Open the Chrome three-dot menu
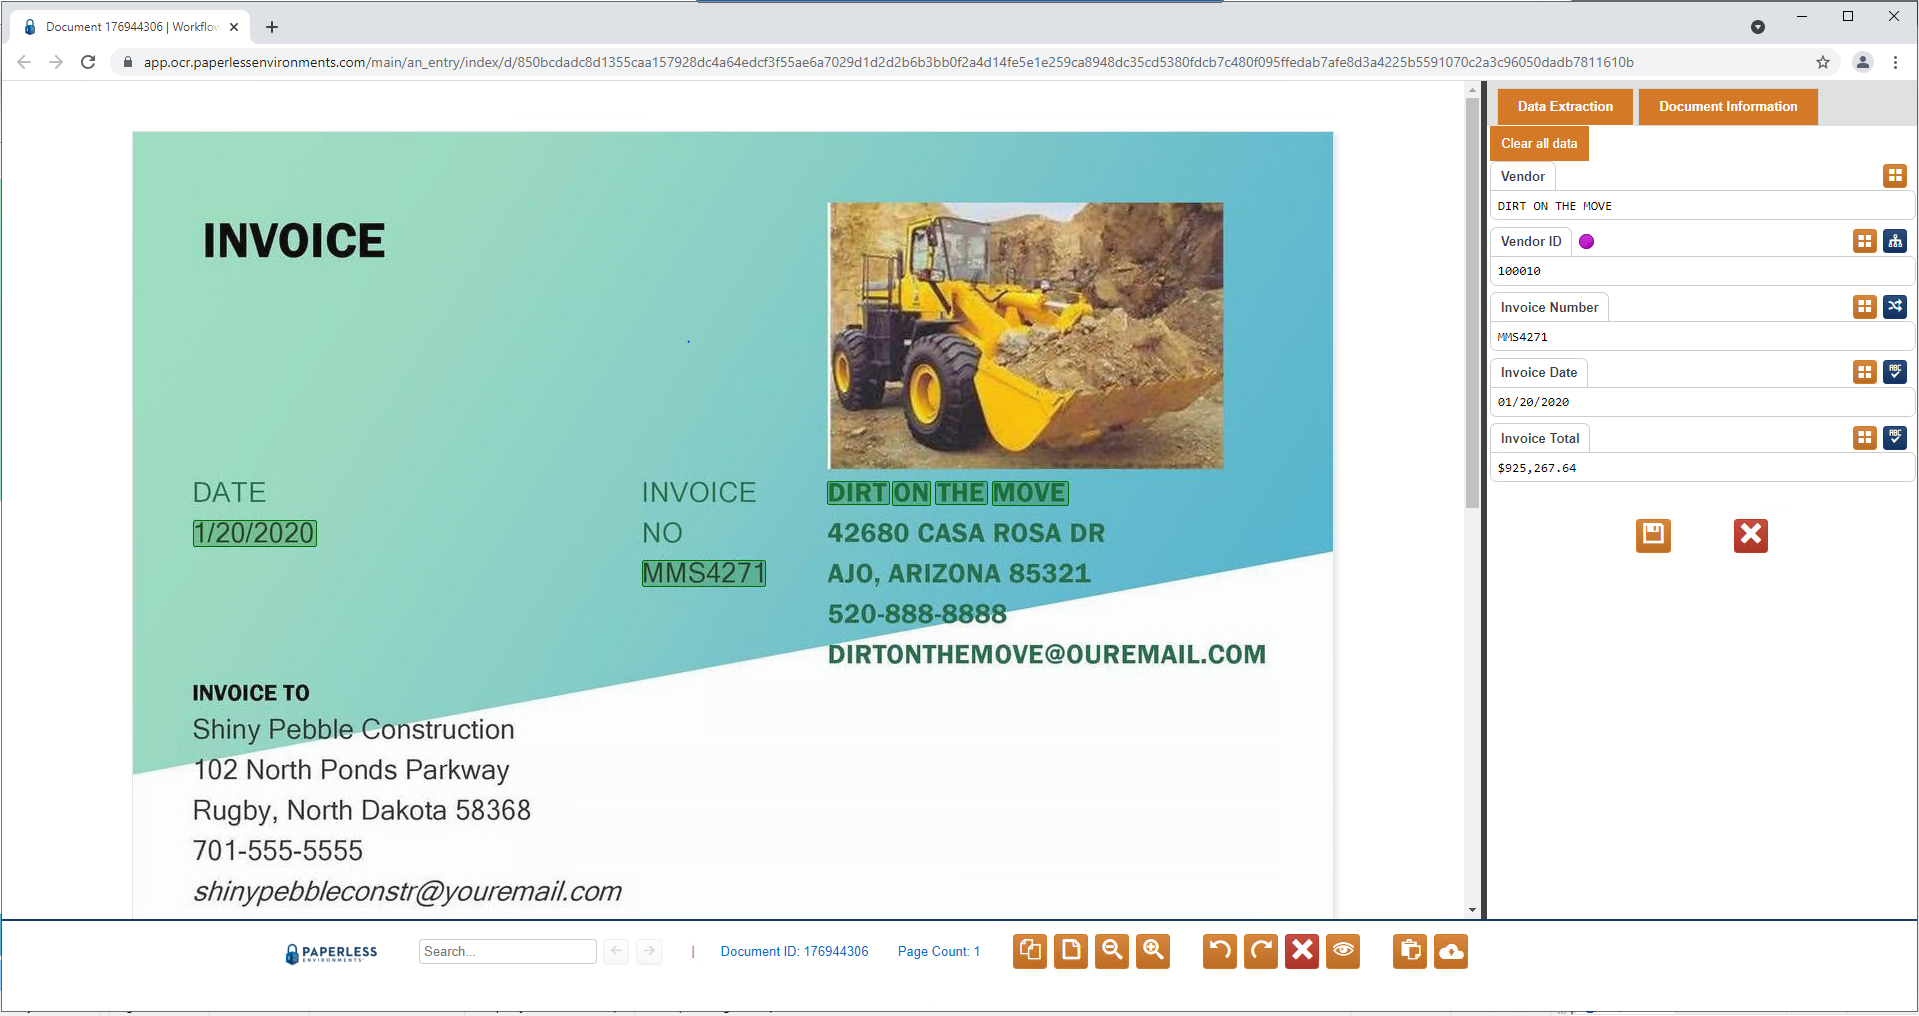Screen dimensions: 1919x1016 1895,62
